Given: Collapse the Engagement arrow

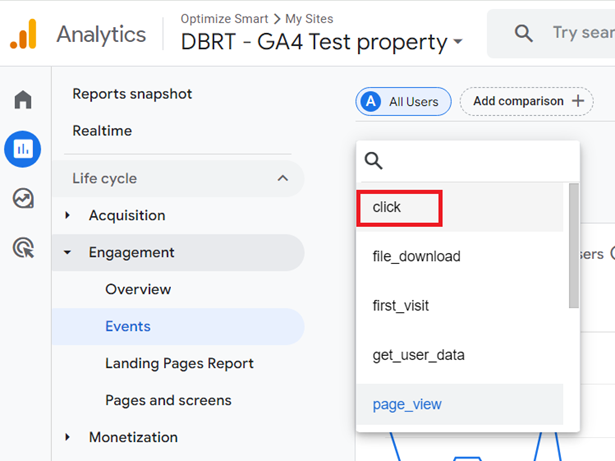Looking at the screenshot, I should [x=67, y=252].
